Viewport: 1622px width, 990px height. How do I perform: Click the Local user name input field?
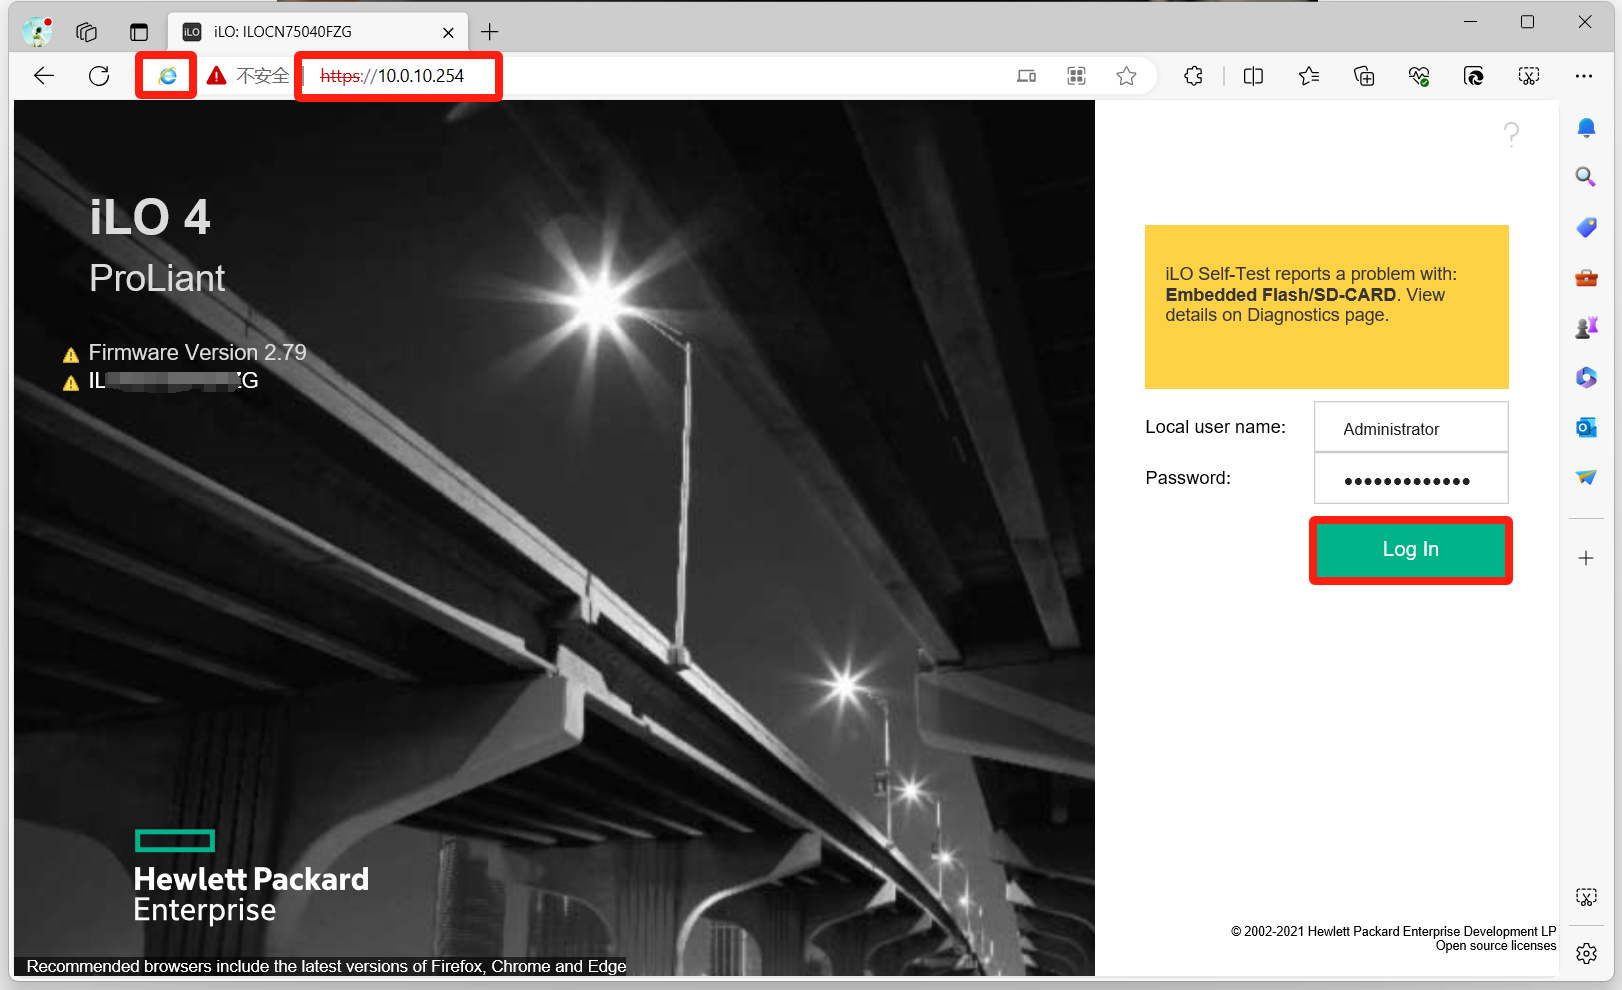(x=1410, y=428)
